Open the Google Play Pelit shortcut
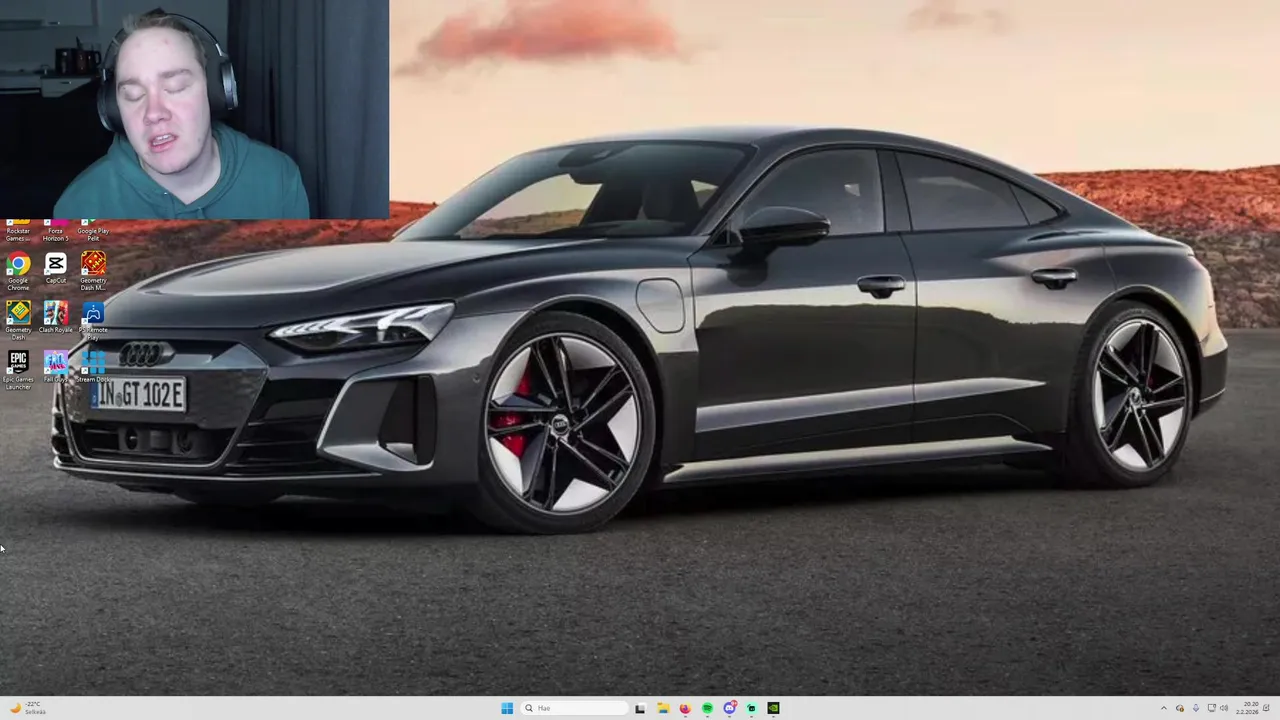Screen dimensions: 1280x720 [x=93, y=230]
